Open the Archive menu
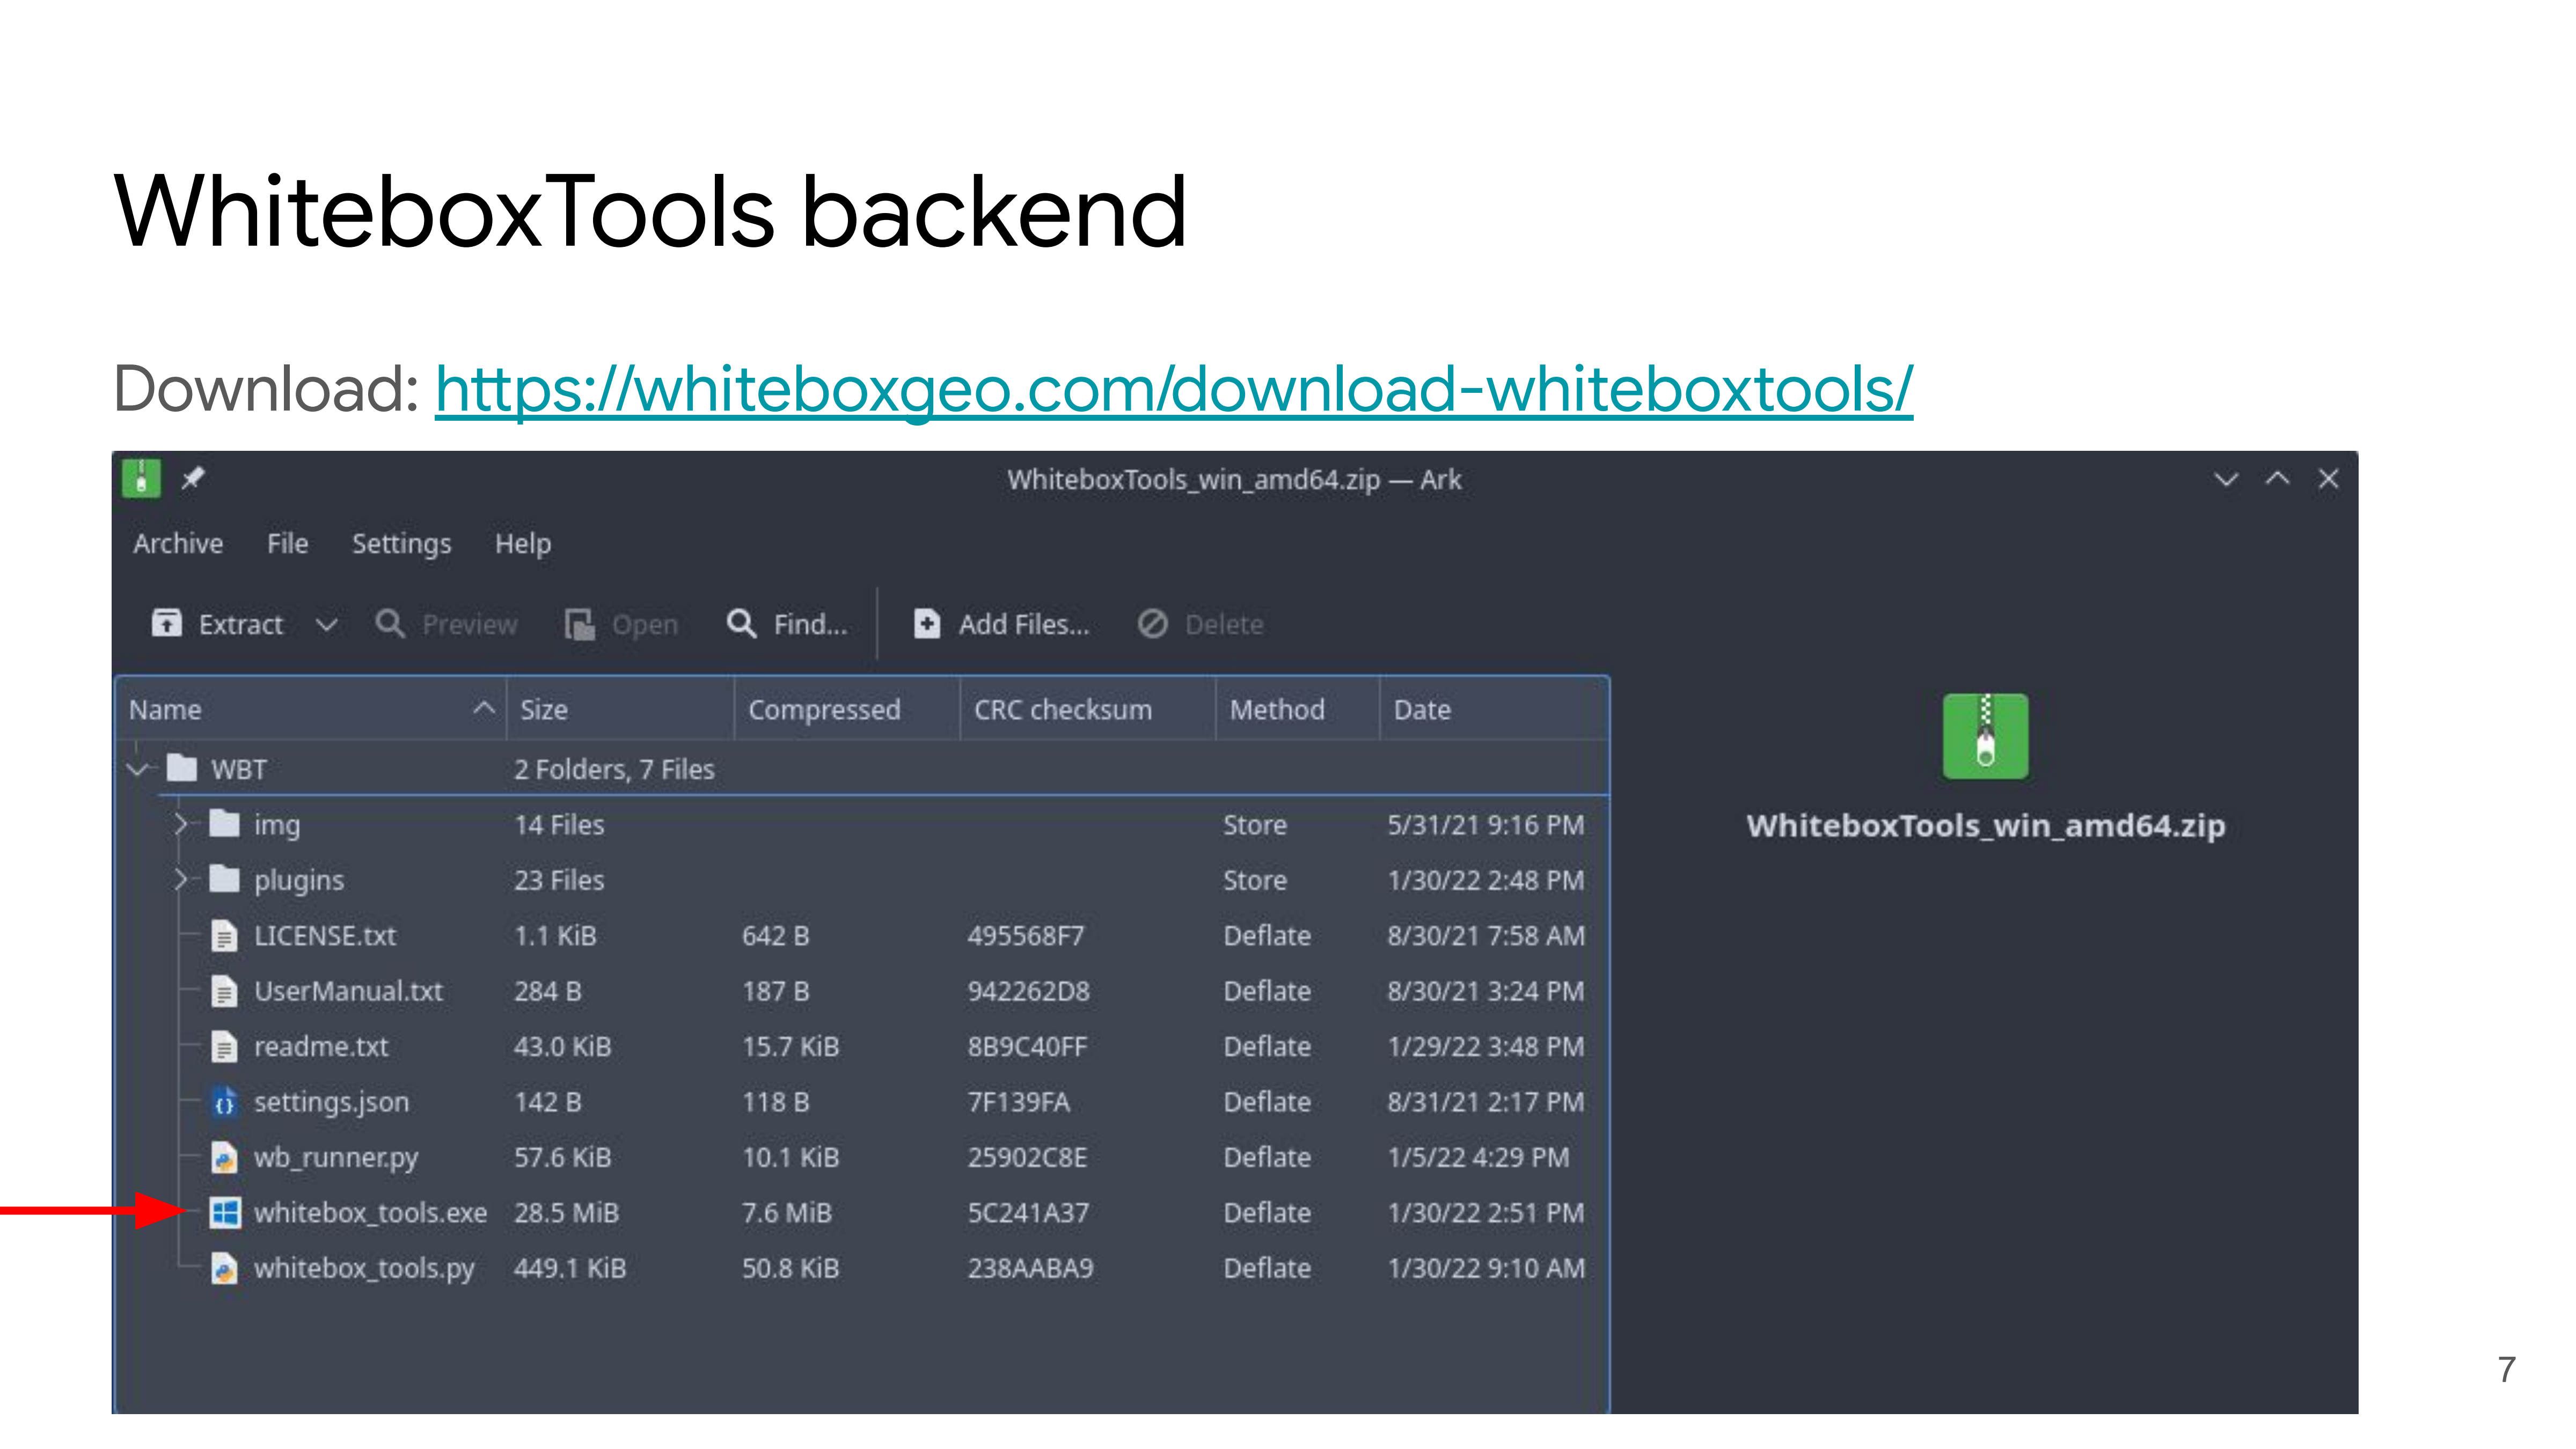This screenshot has height=1449, width=2576. click(178, 544)
